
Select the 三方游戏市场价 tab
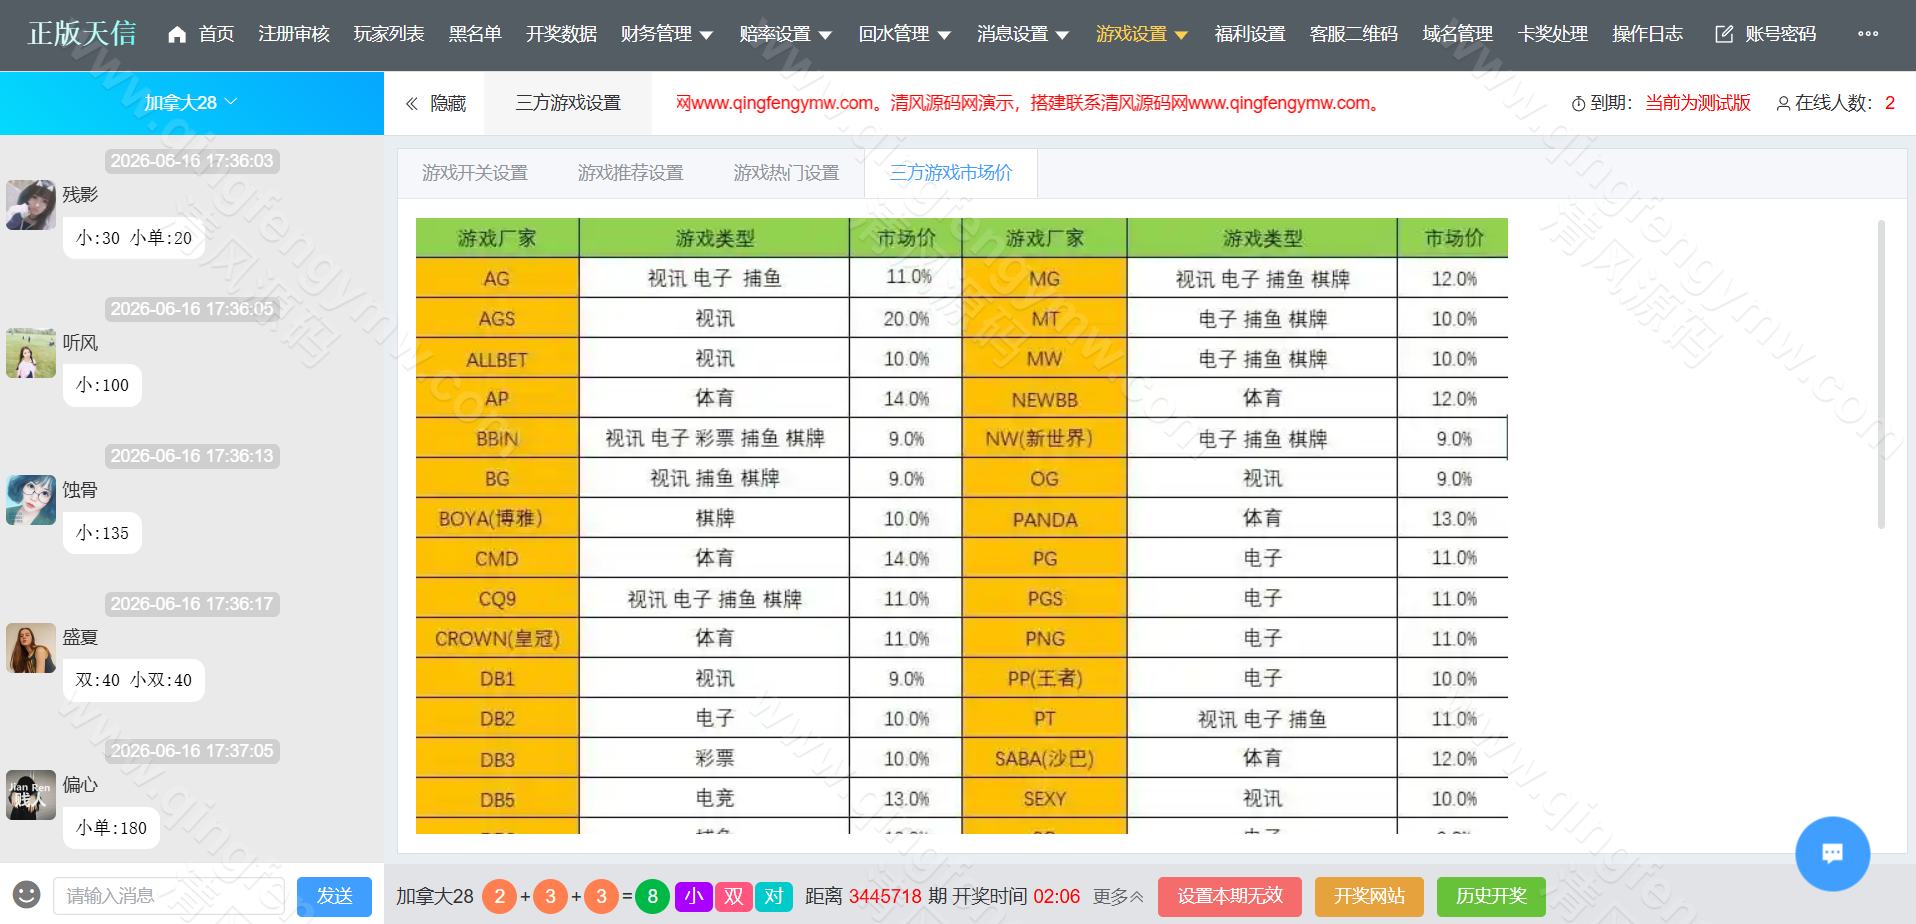pos(951,173)
